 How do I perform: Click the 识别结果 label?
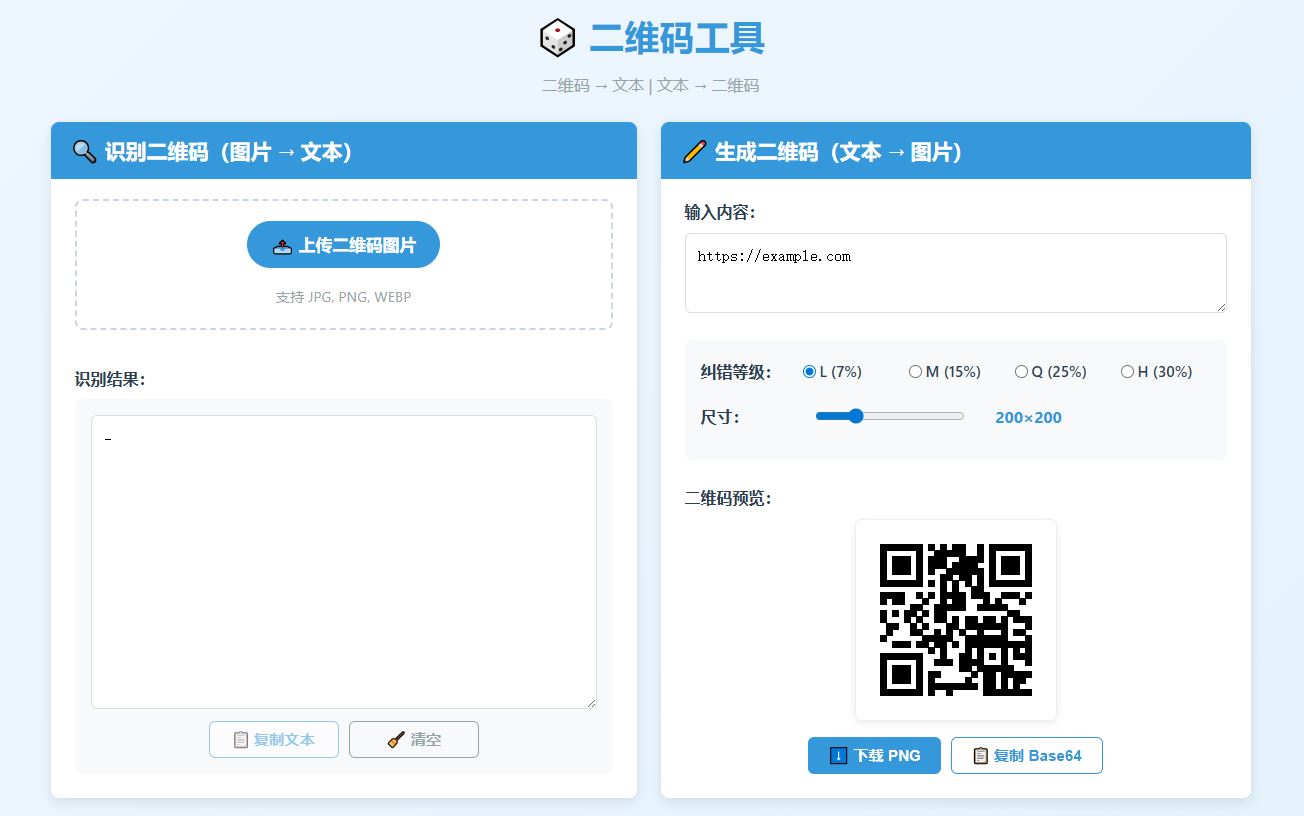pos(110,380)
